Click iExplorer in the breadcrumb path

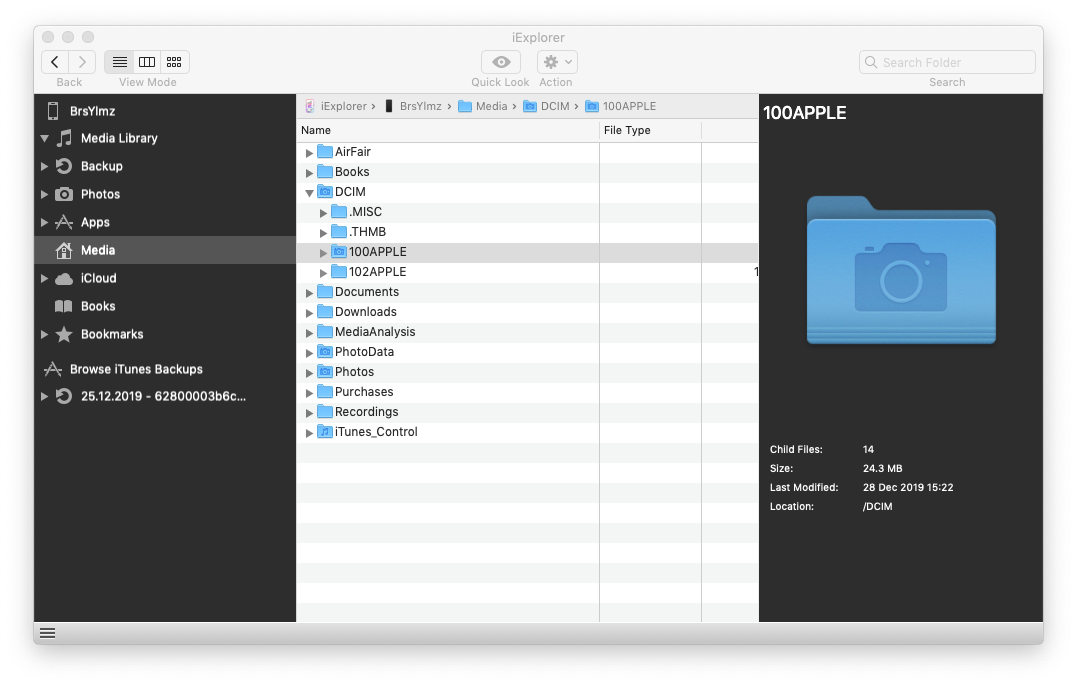point(343,106)
